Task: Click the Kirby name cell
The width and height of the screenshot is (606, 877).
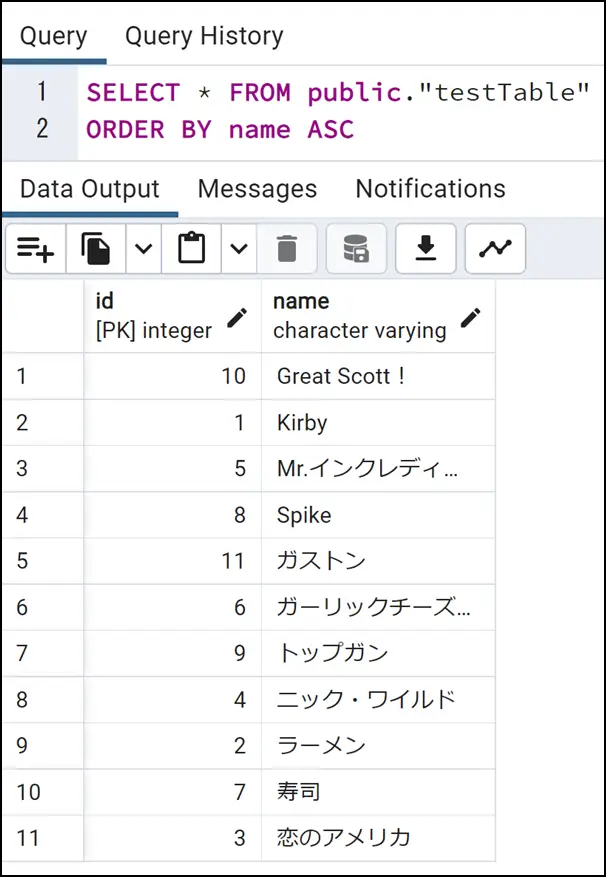Action: [378, 423]
